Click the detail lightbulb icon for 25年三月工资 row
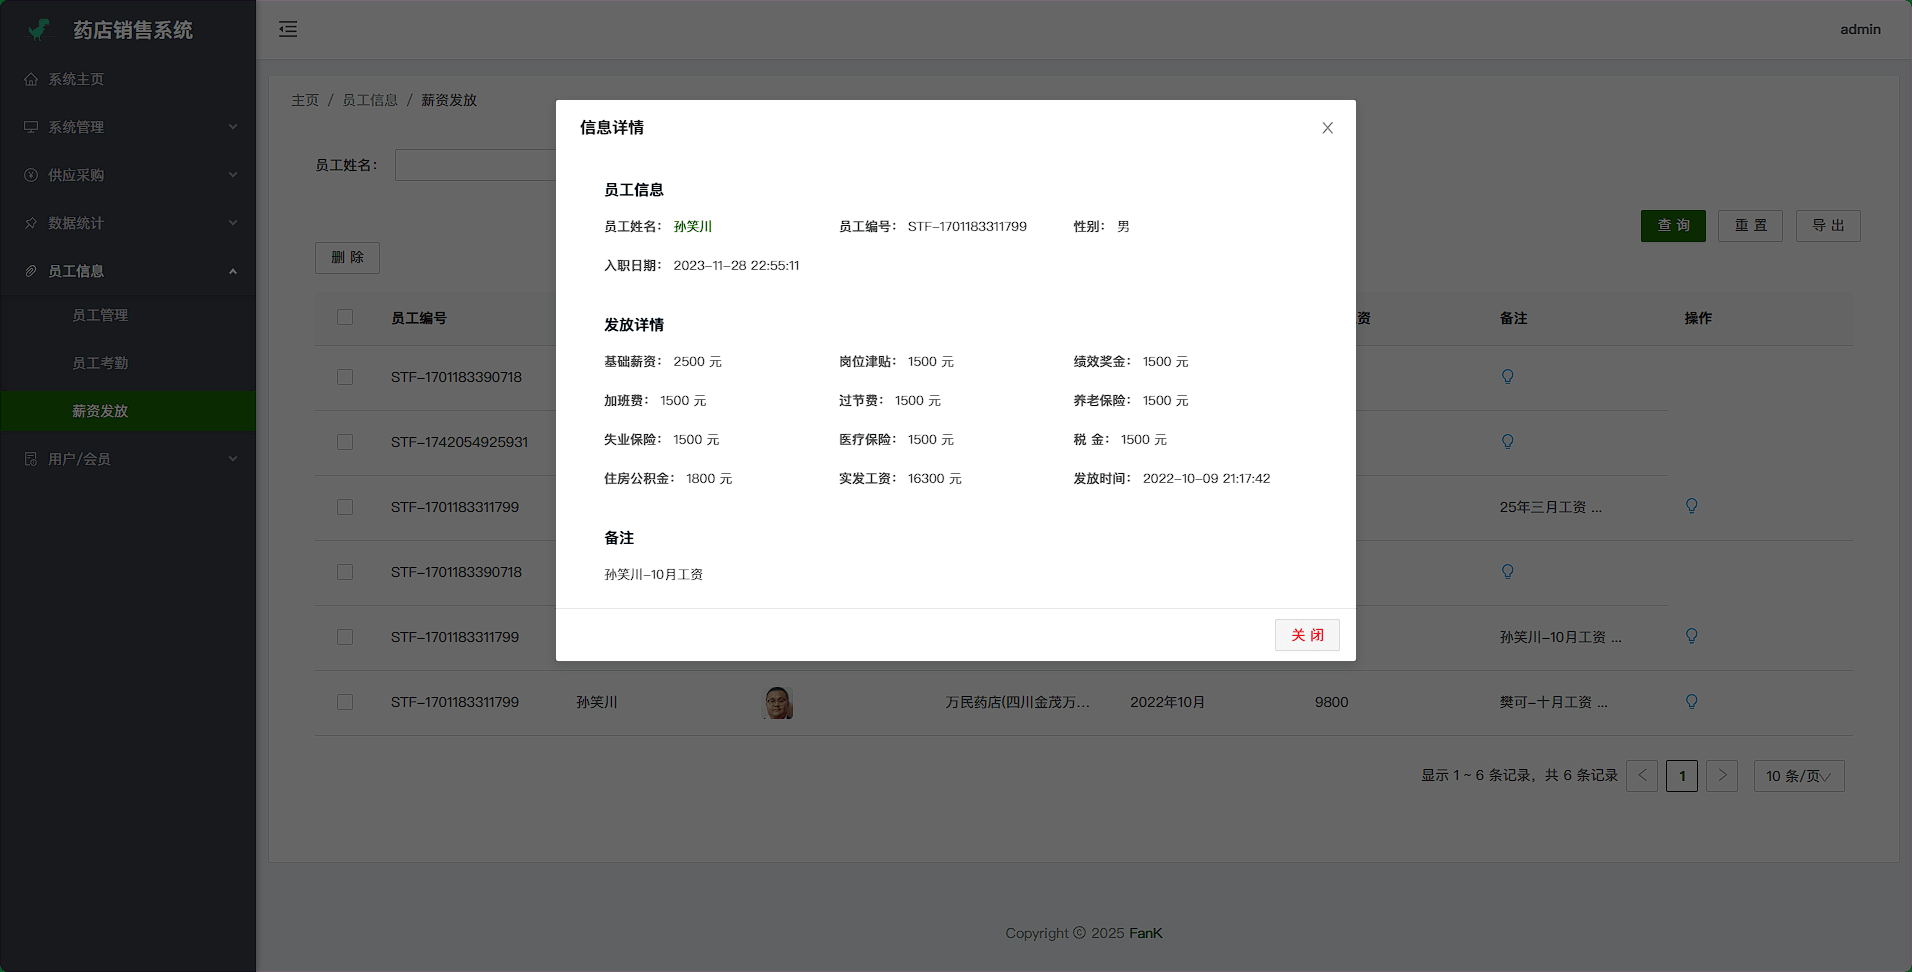This screenshot has height=972, width=1912. pos(1691,507)
